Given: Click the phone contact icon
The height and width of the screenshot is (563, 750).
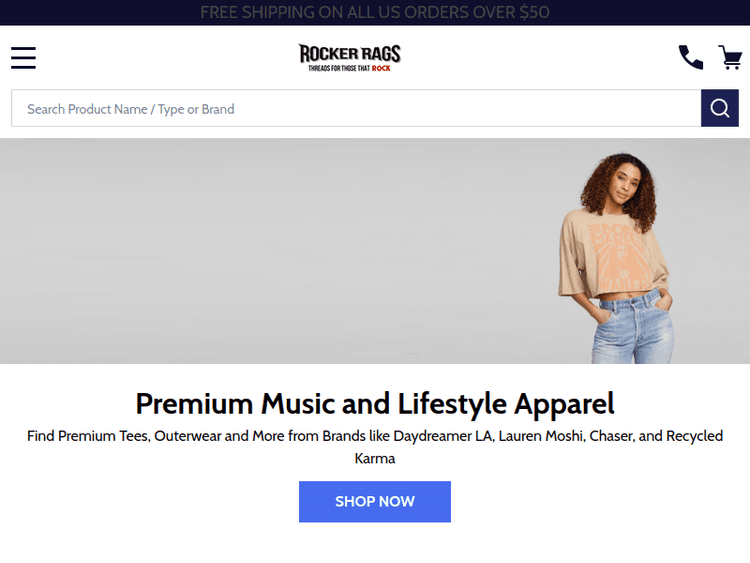Looking at the screenshot, I should pyautogui.click(x=691, y=57).
